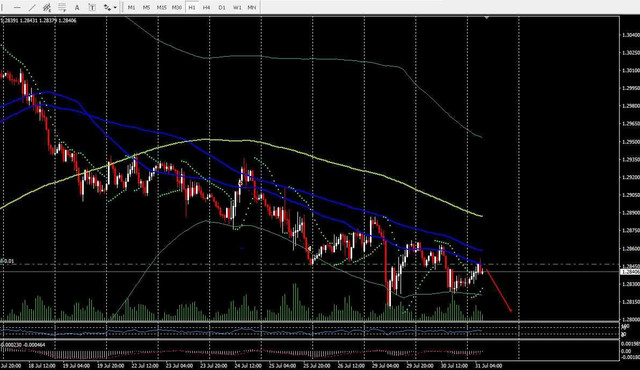Click the chart shift triangle marker at top

(x=487, y=18)
